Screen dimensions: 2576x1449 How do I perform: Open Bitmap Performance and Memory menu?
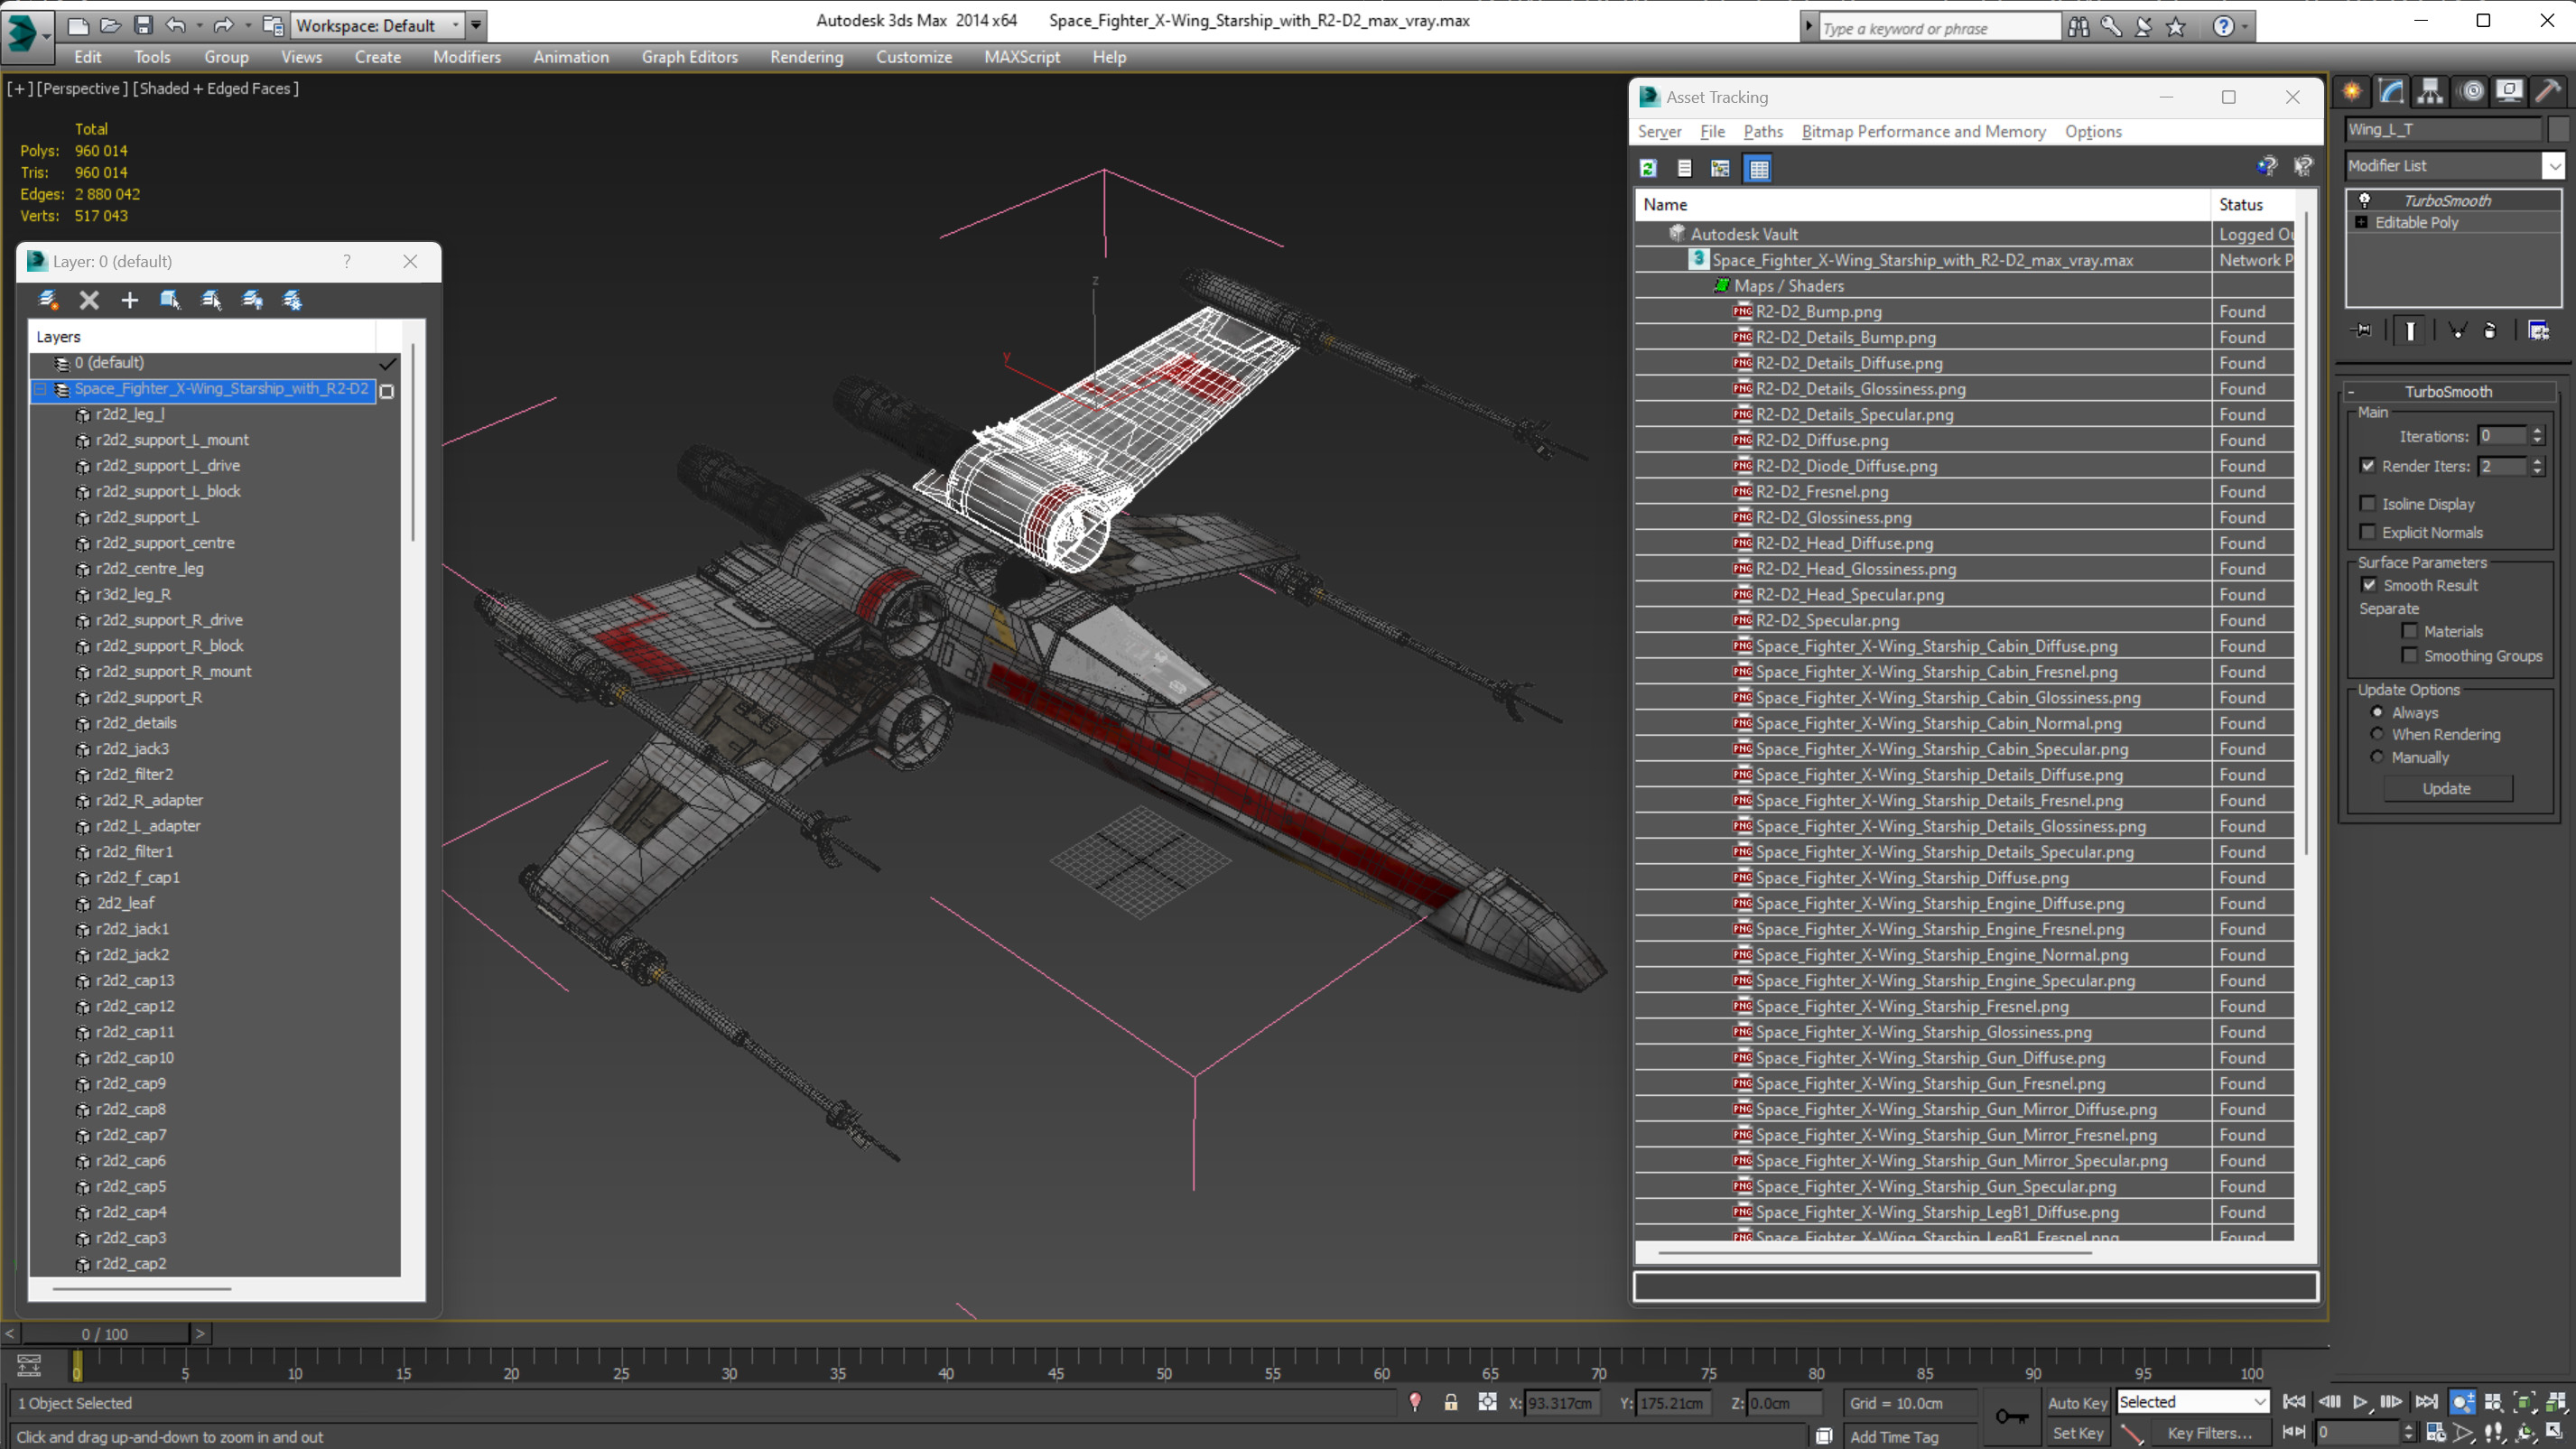[1923, 131]
